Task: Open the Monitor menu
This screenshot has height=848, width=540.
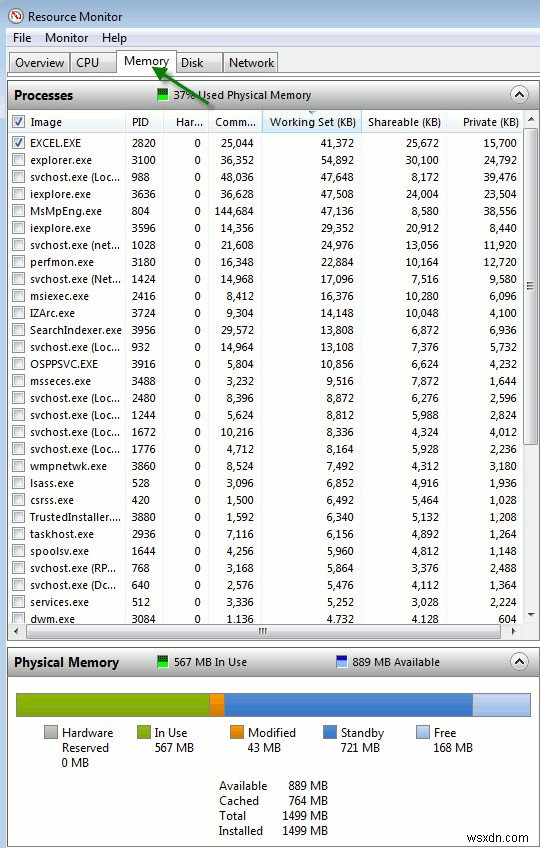Action: (67, 38)
